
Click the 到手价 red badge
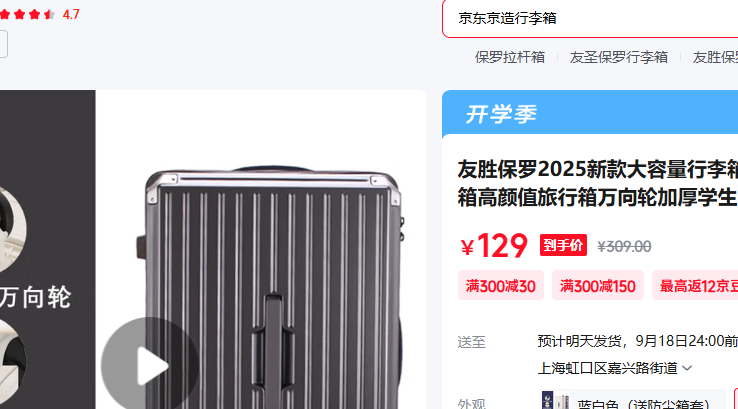563,245
